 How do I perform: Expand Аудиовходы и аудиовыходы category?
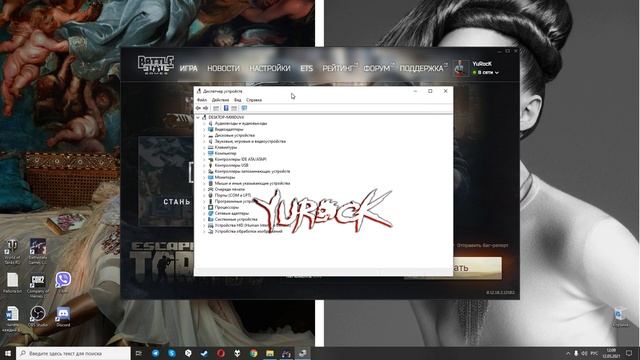[204, 123]
